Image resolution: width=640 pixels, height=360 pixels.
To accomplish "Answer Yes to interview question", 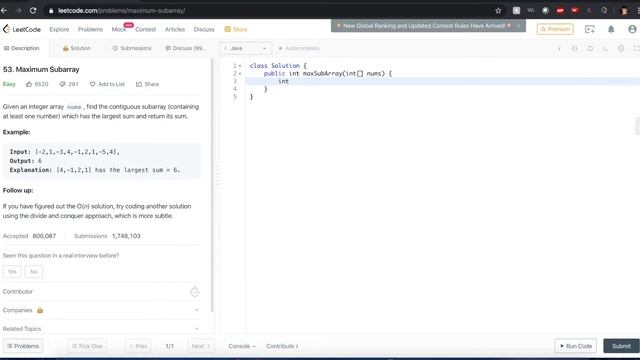I will point(12,272).
